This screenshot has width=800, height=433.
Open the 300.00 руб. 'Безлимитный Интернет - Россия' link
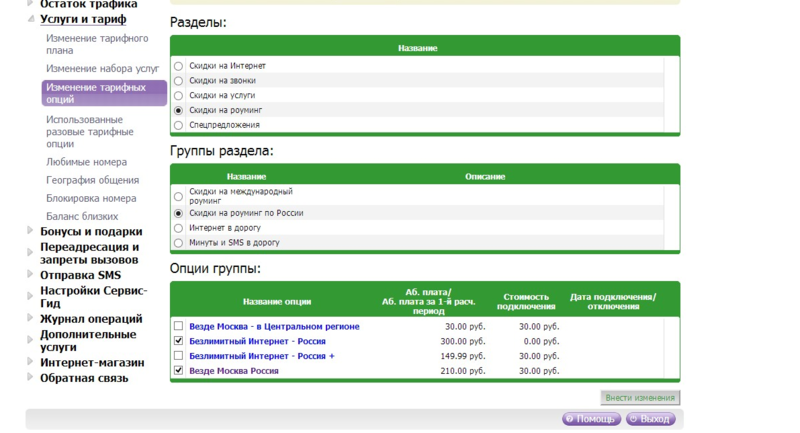257,341
